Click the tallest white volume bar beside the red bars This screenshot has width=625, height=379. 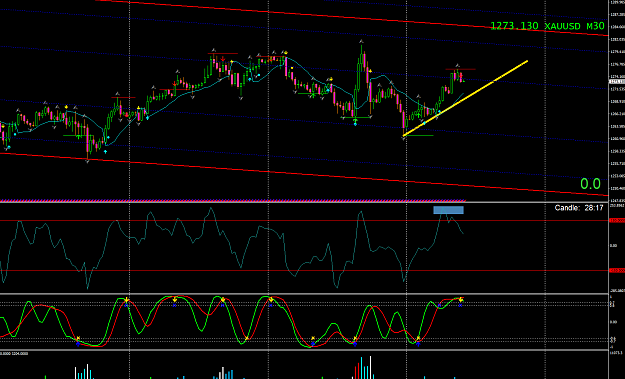click(371, 367)
